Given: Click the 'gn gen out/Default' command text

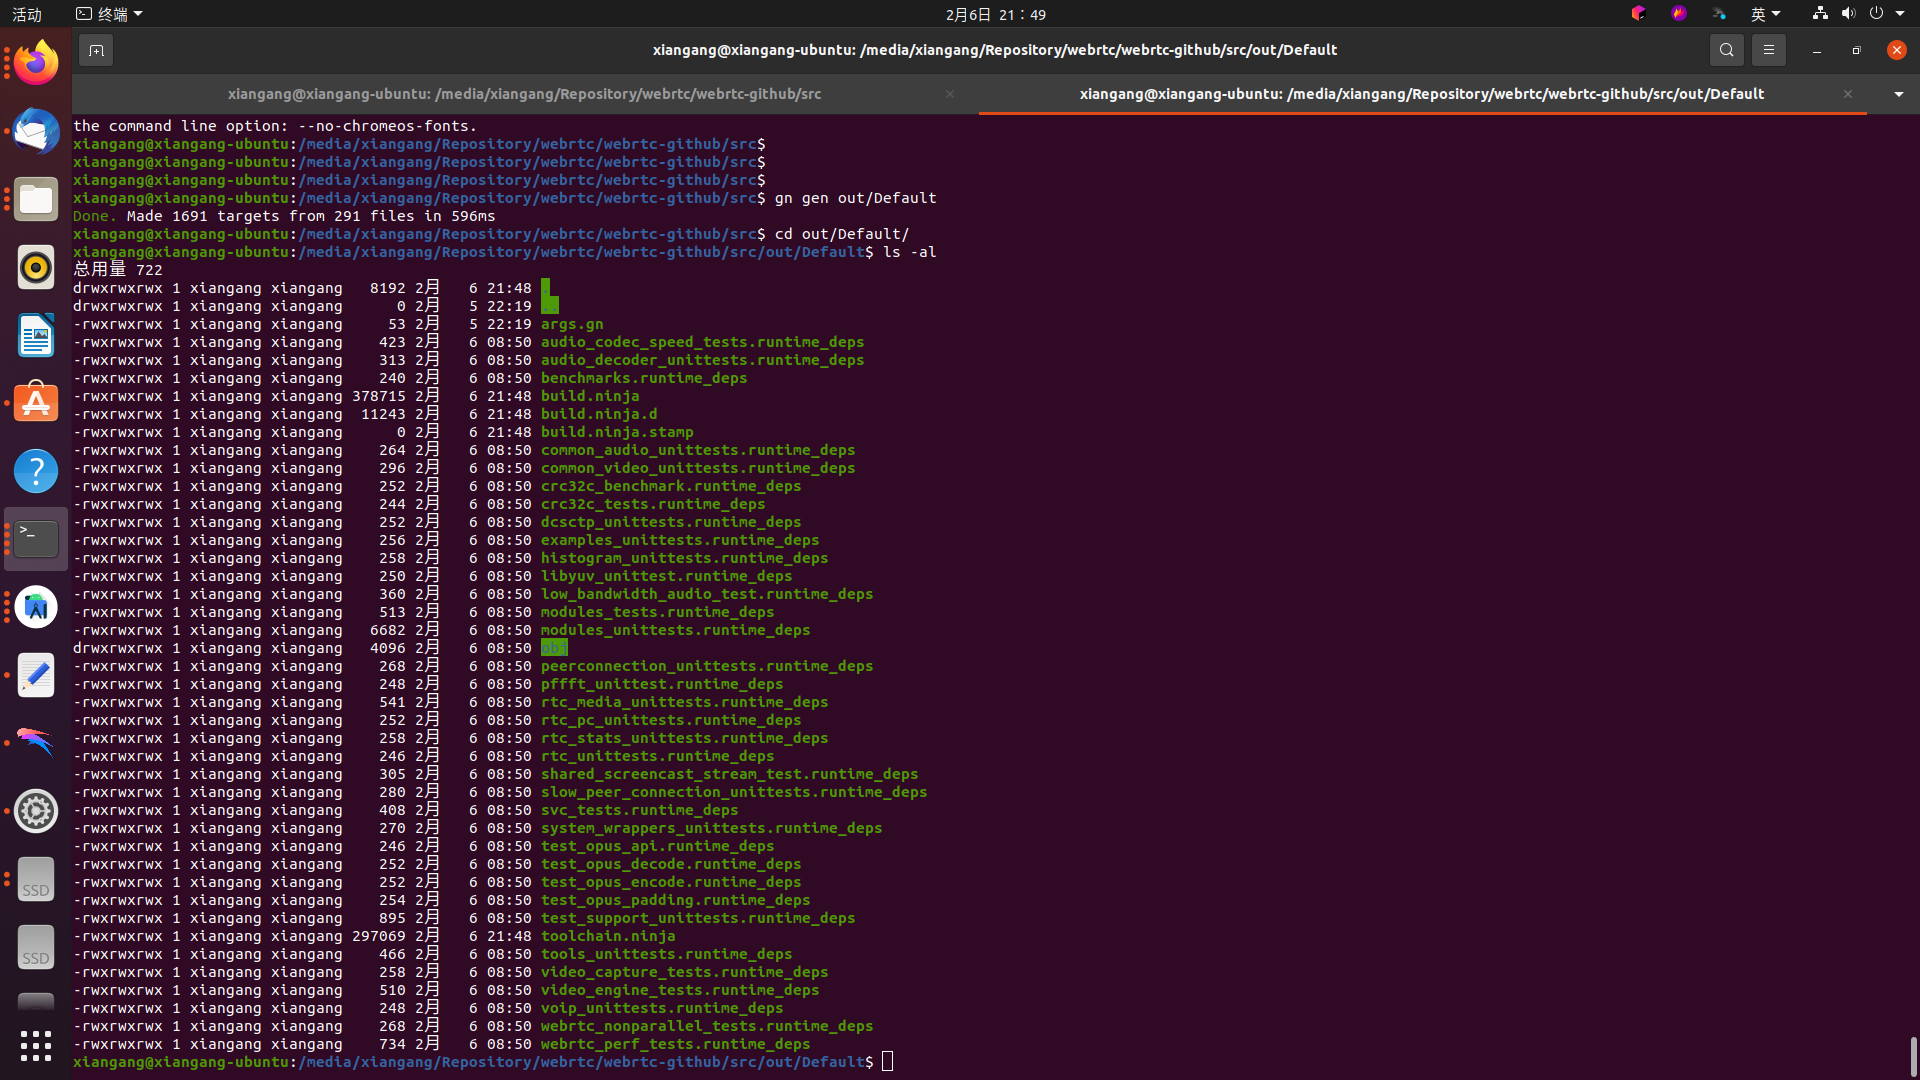Looking at the screenshot, I should click(x=855, y=198).
